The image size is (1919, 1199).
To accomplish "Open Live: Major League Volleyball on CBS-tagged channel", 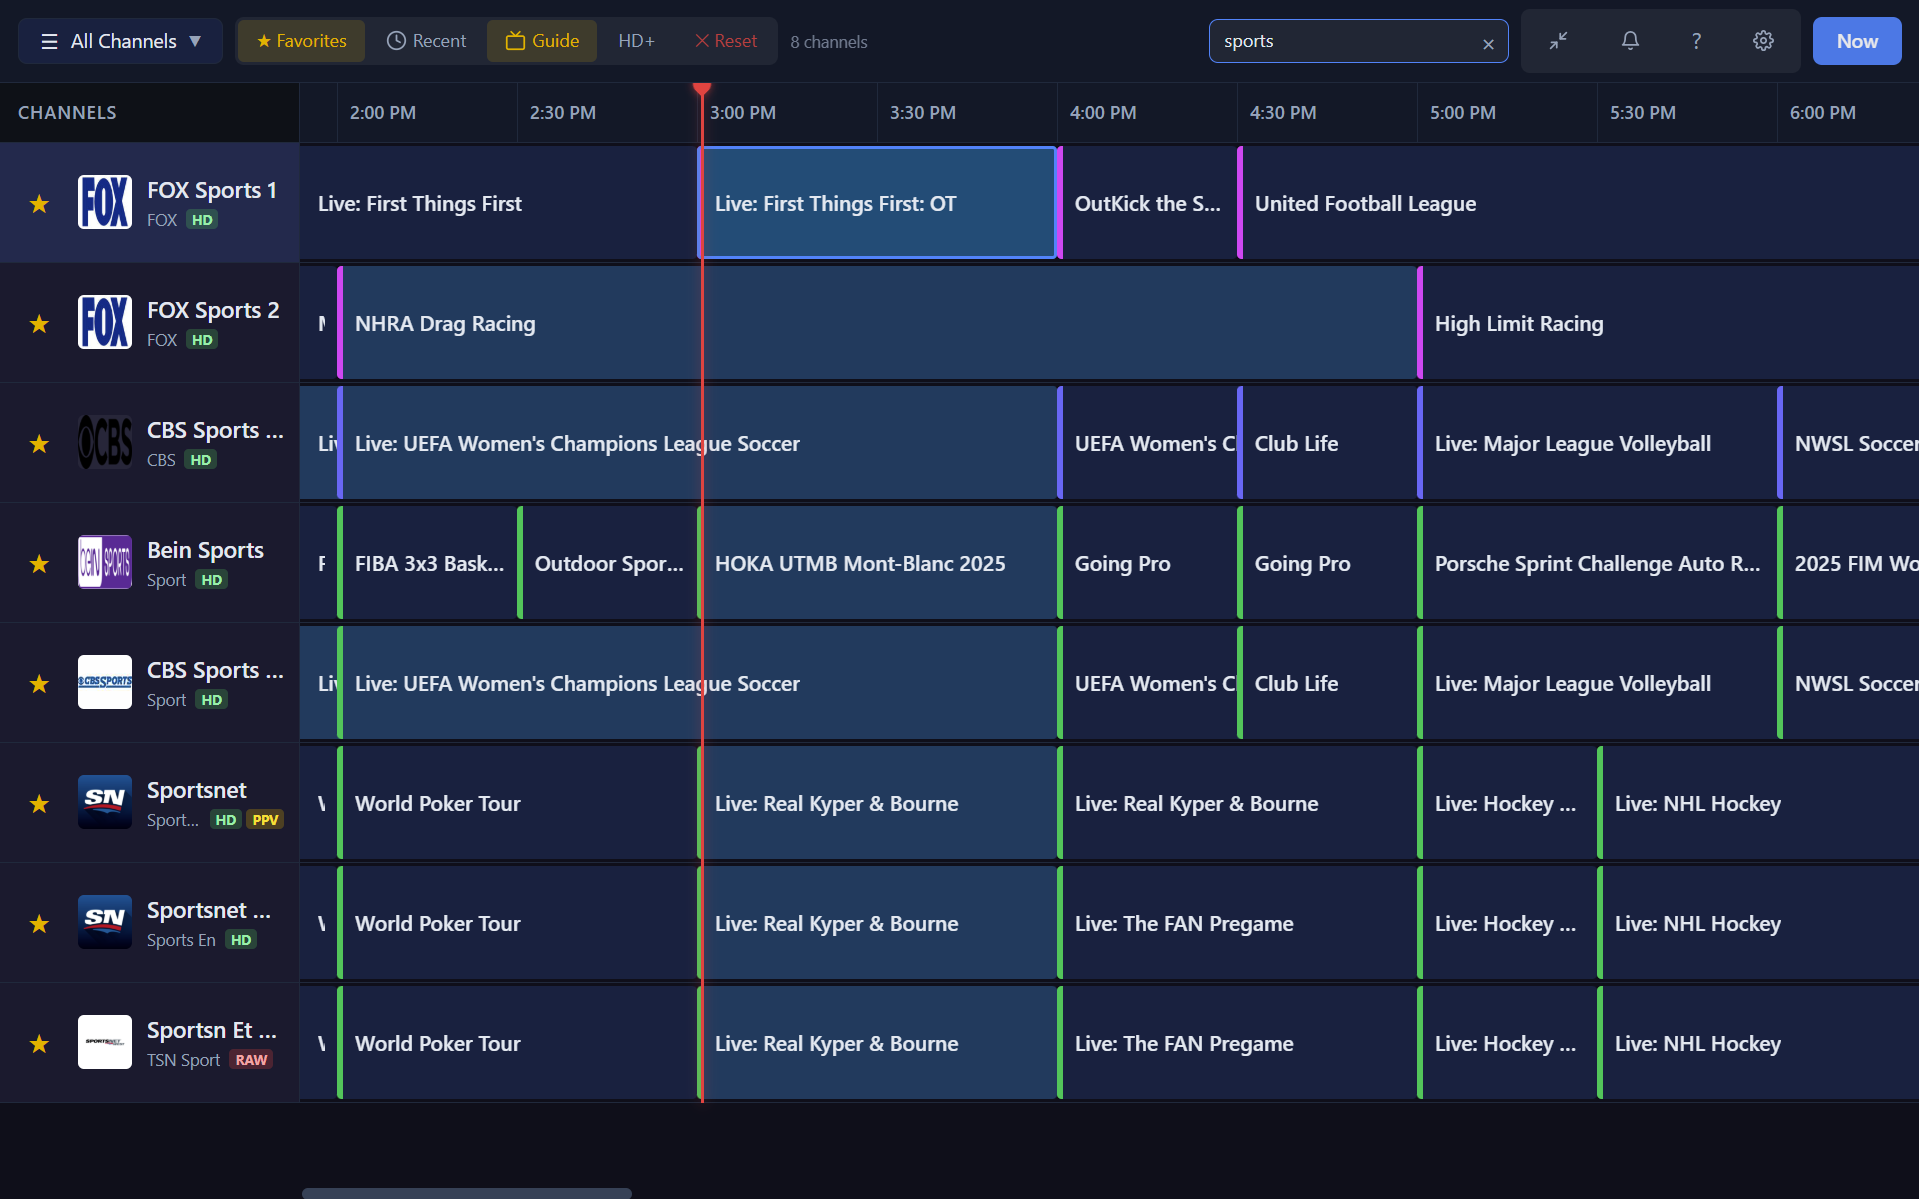I will [x=1597, y=443].
